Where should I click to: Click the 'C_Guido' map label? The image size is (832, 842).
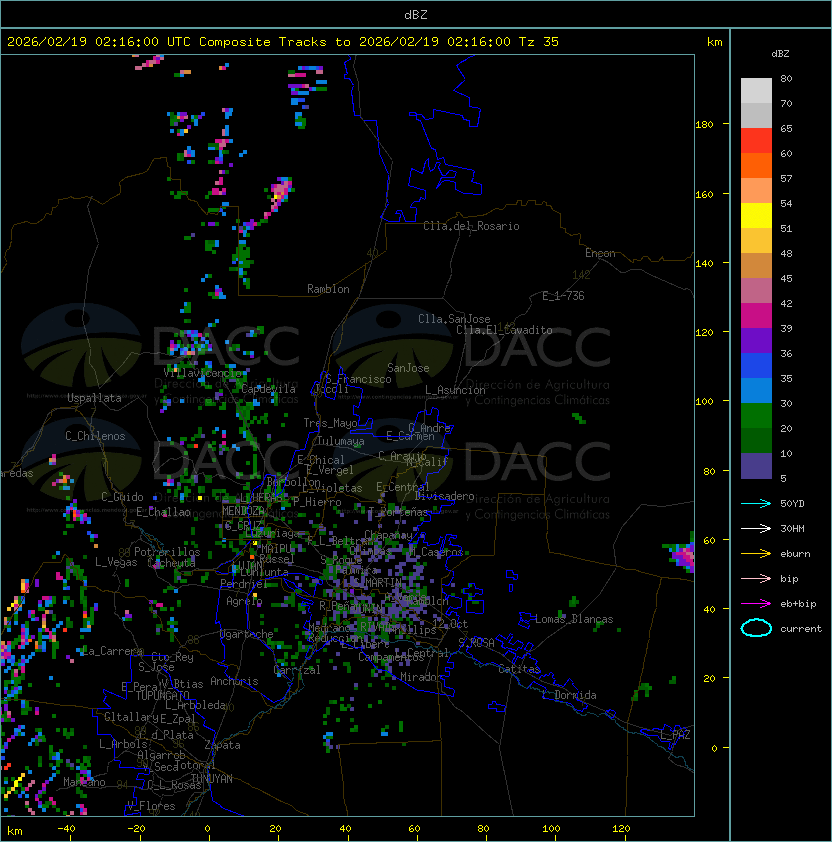[122, 497]
